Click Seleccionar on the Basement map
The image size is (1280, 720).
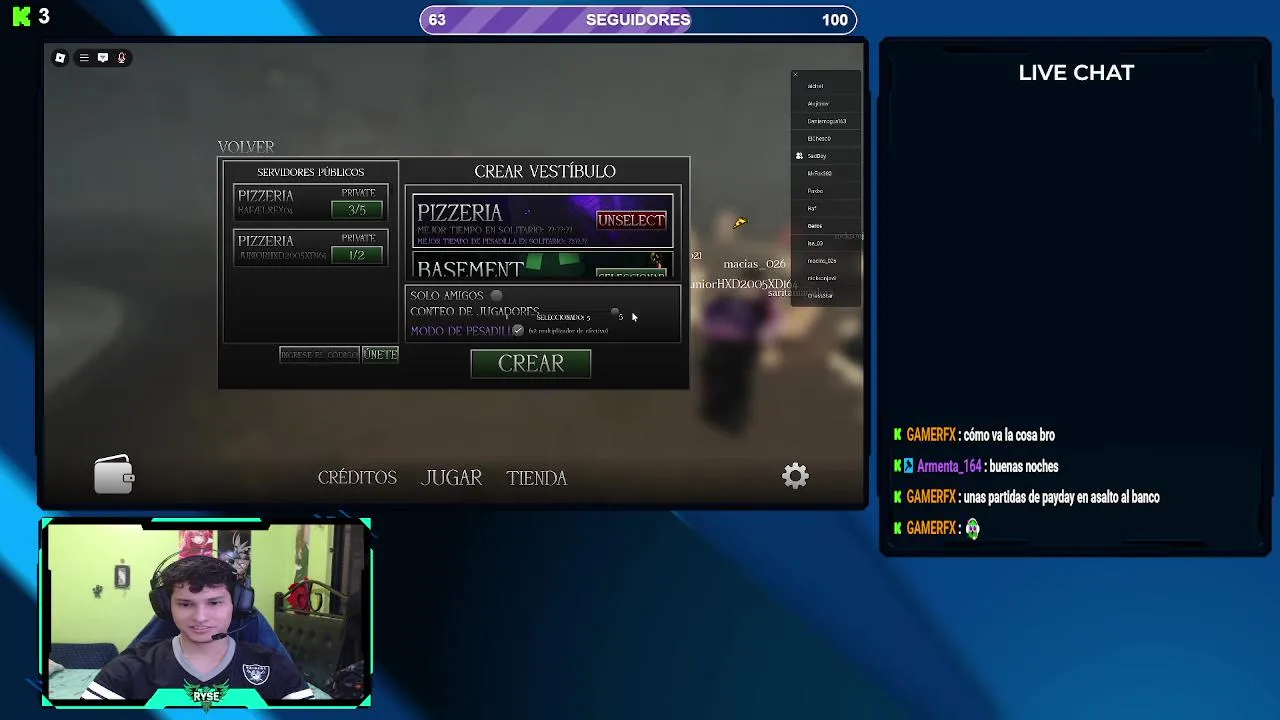631,274
